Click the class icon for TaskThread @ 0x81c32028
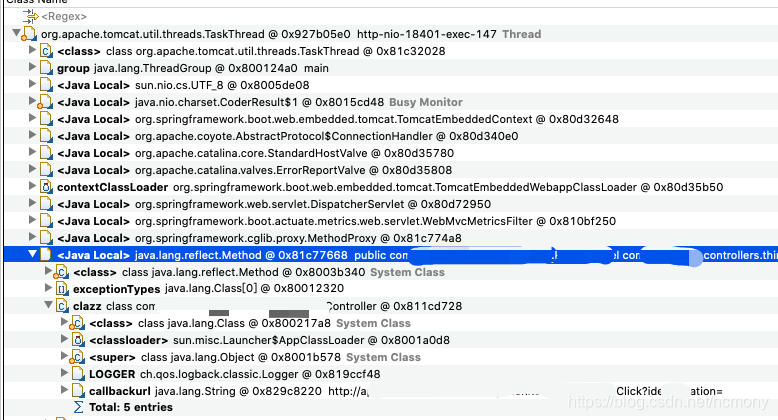The width and height of the screenshot is (778, 420). click(46, 51)
